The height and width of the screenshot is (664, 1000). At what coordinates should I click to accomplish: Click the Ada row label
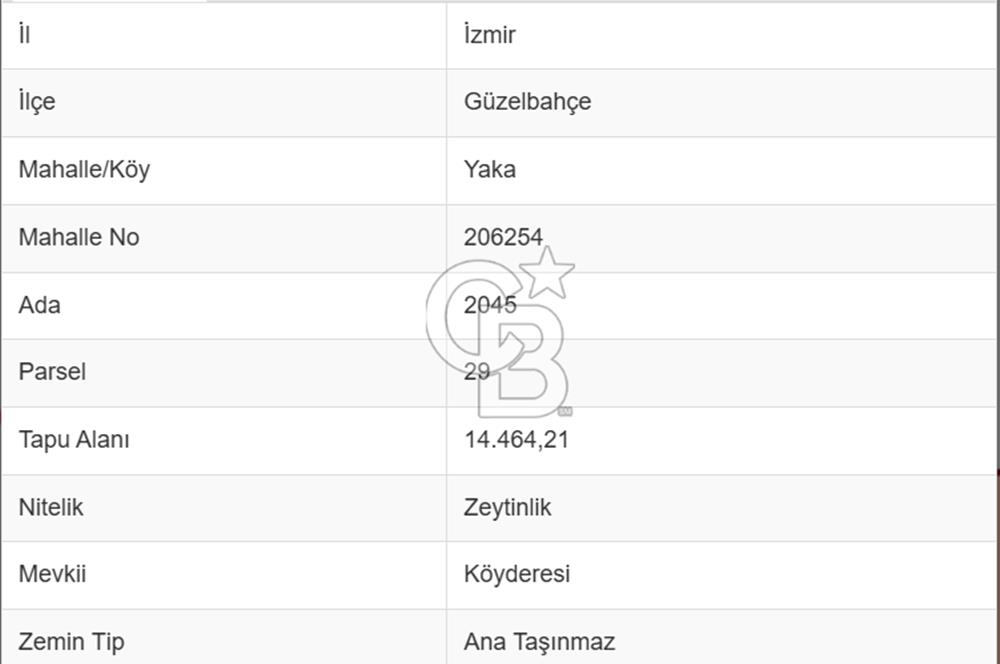click(39, 305)
